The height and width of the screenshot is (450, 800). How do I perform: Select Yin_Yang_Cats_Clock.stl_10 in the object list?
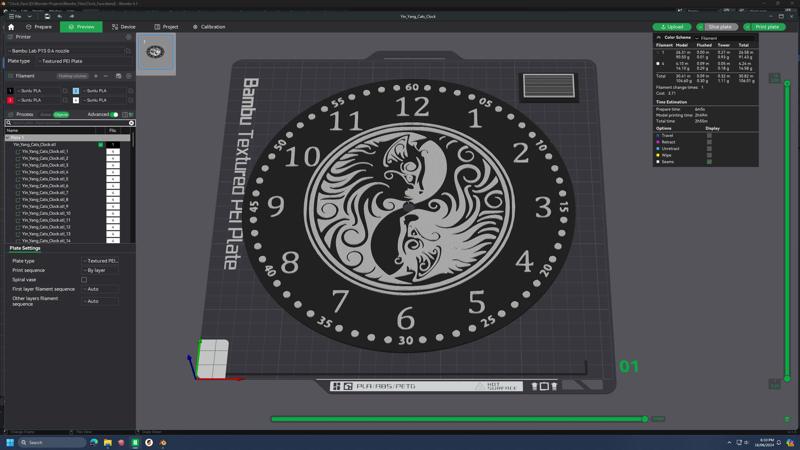pyautogui.click(x=46, y=213)
